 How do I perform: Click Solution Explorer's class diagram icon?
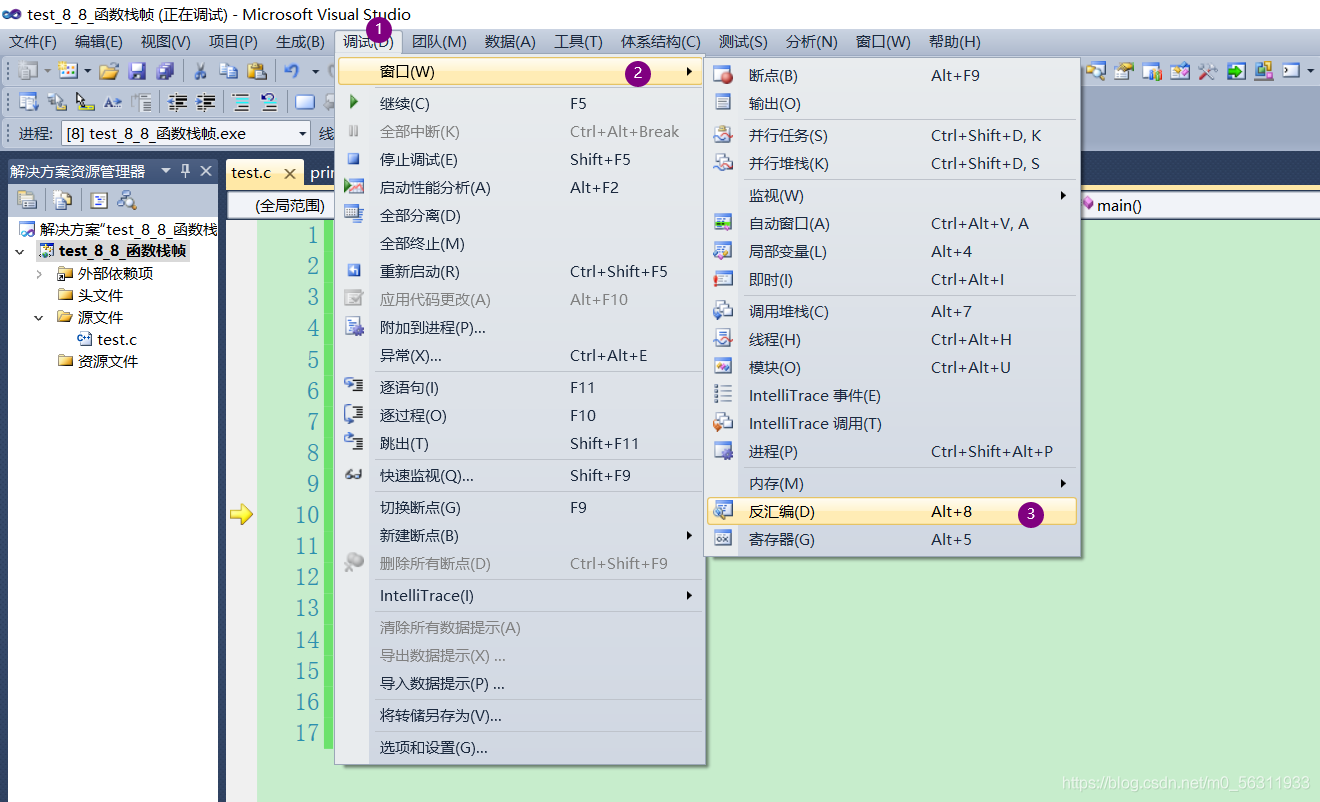tap(127, 199)
